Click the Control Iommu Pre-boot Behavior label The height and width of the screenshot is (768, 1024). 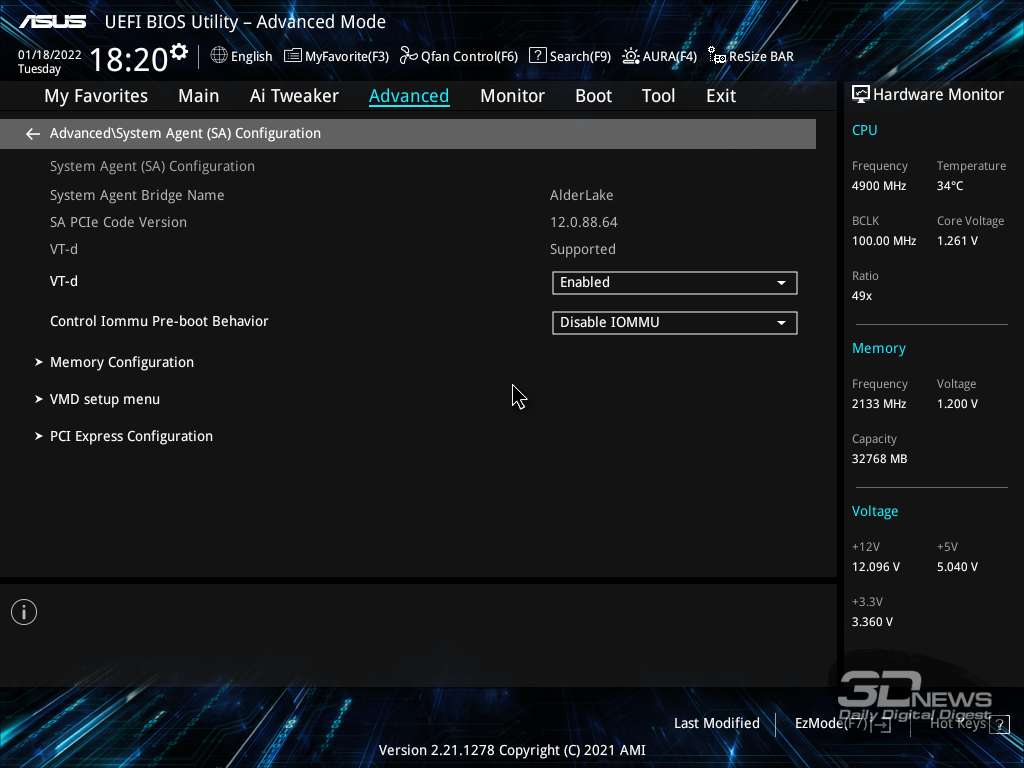(159, 321)
